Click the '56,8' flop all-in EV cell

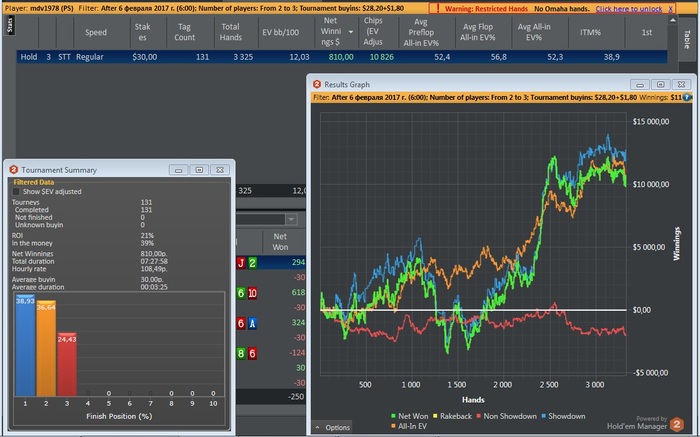point(498,57)
